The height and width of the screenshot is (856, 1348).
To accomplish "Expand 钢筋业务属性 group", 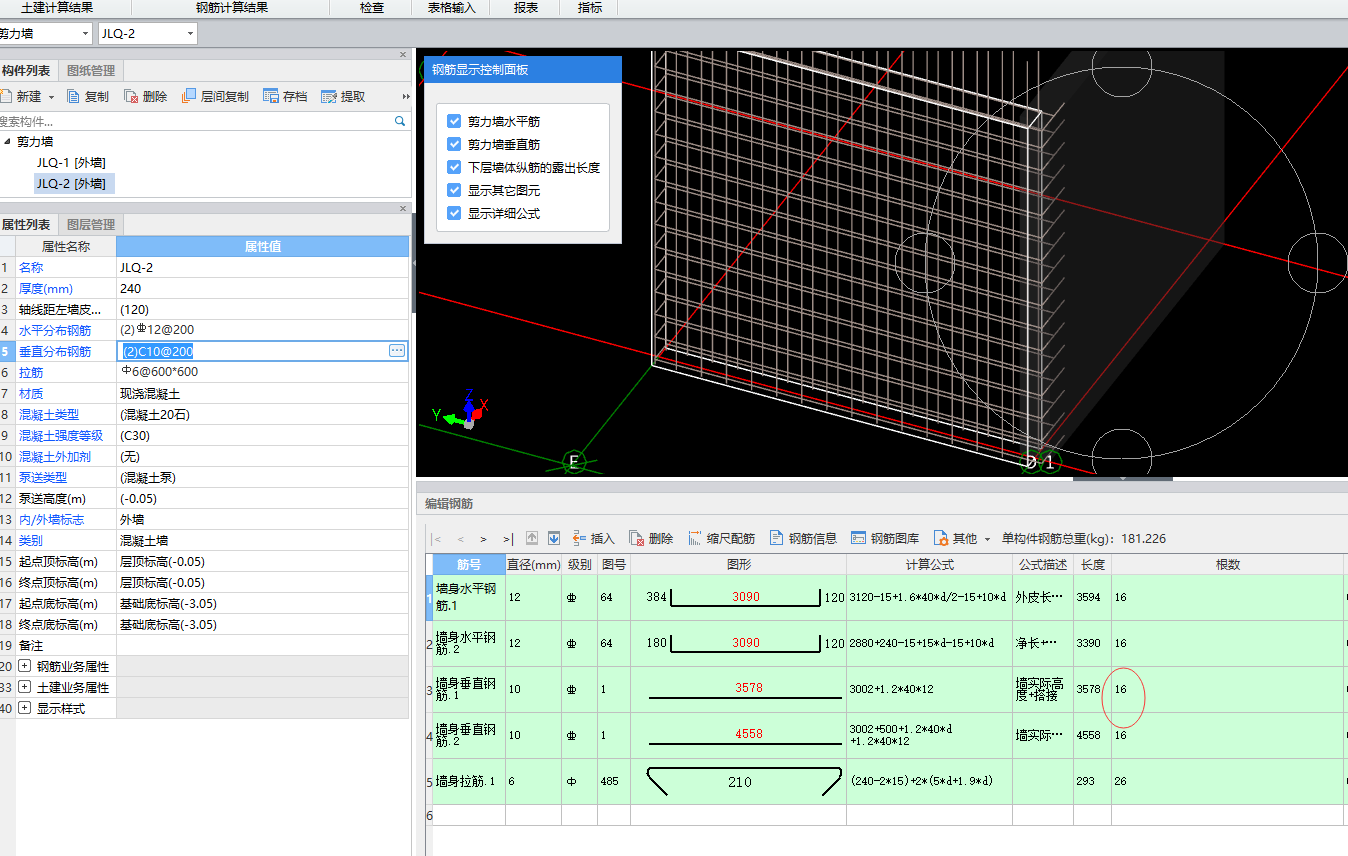I will click(x=25, y=666).
